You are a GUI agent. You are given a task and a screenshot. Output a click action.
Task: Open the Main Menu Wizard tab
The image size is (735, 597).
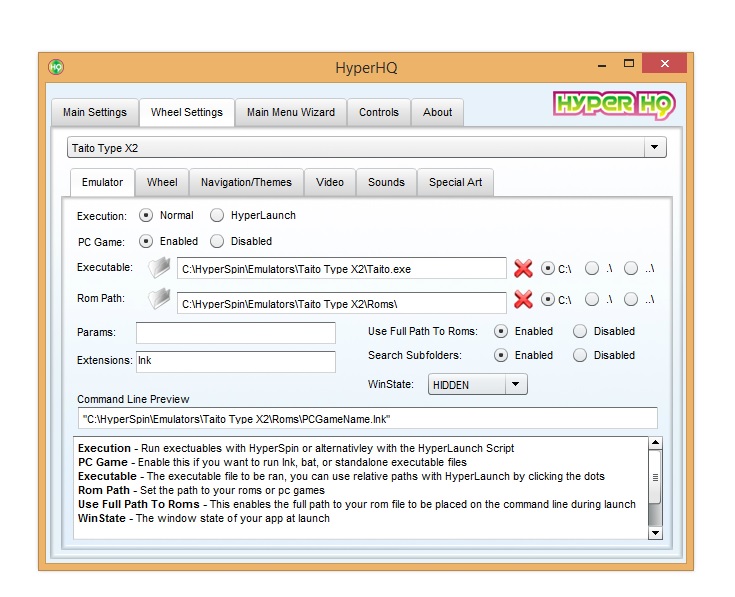291,112
